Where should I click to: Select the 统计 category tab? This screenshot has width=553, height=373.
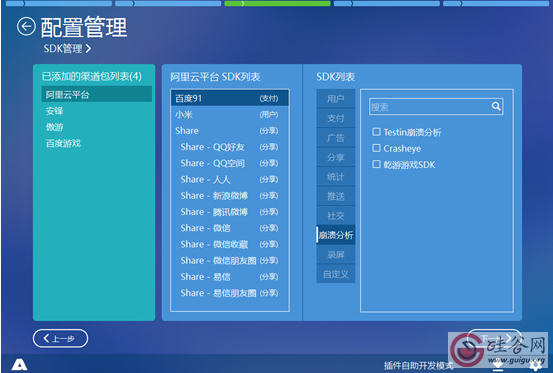point(335,177)
